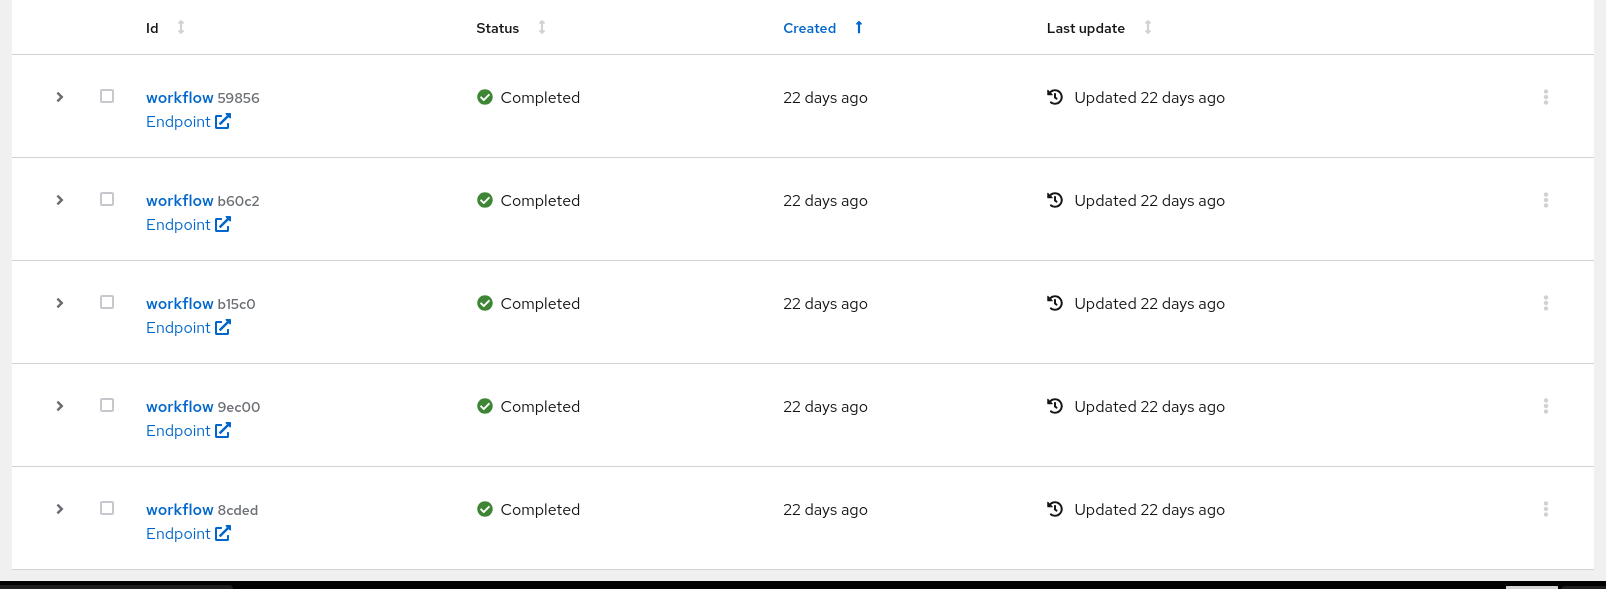Click external link icon for workflow 59856 endpoint
Screen dimensions: 1606x589
pos(223,121)
